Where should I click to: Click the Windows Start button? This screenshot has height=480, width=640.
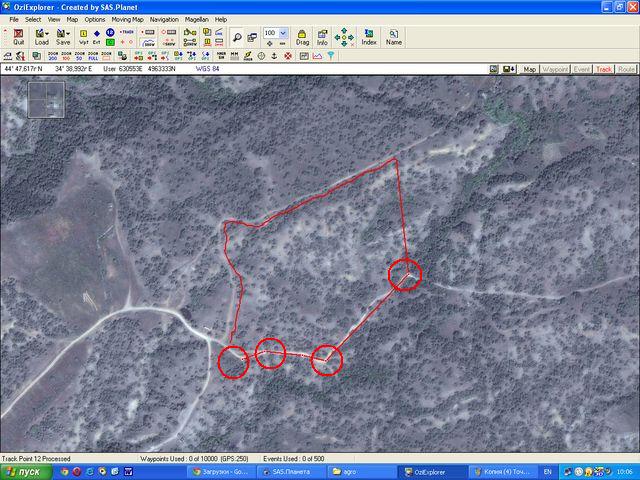point(22,471)
